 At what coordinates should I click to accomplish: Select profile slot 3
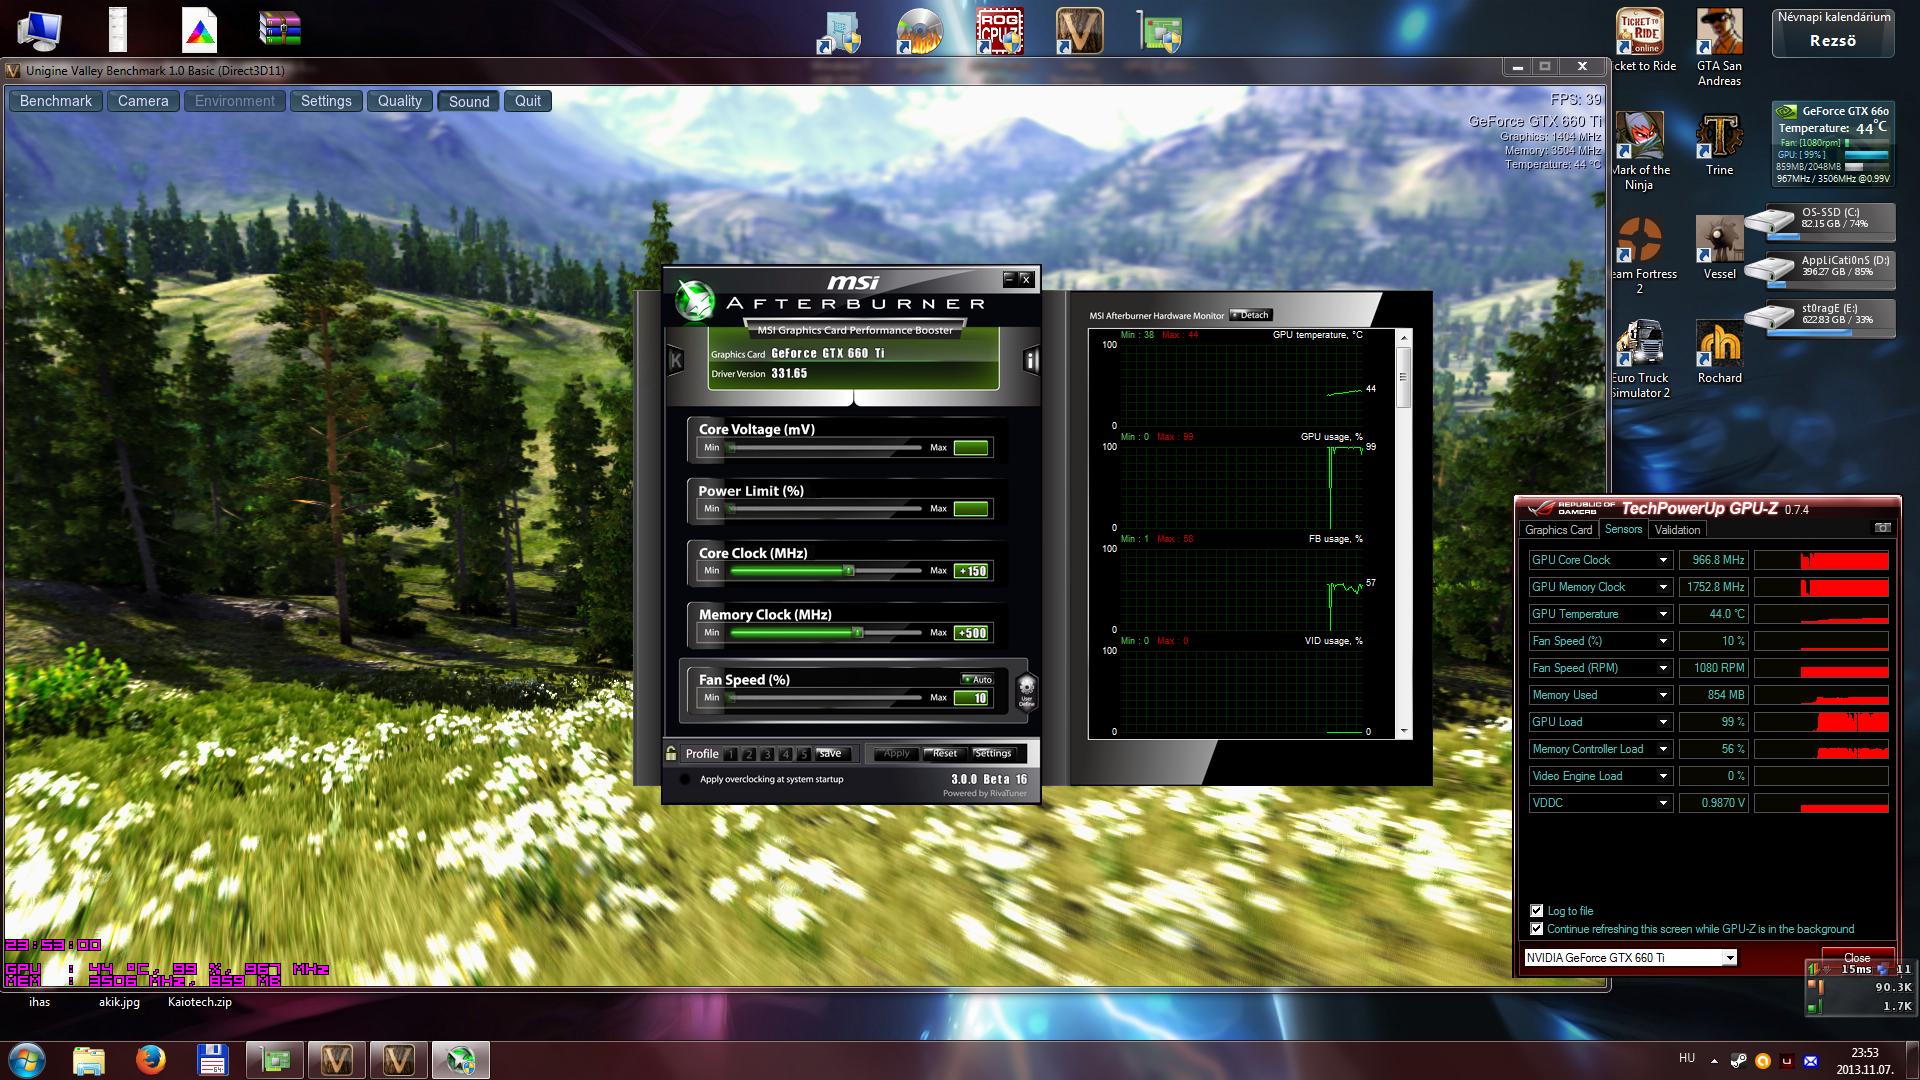pyautogui.click(x=767, y=754)
